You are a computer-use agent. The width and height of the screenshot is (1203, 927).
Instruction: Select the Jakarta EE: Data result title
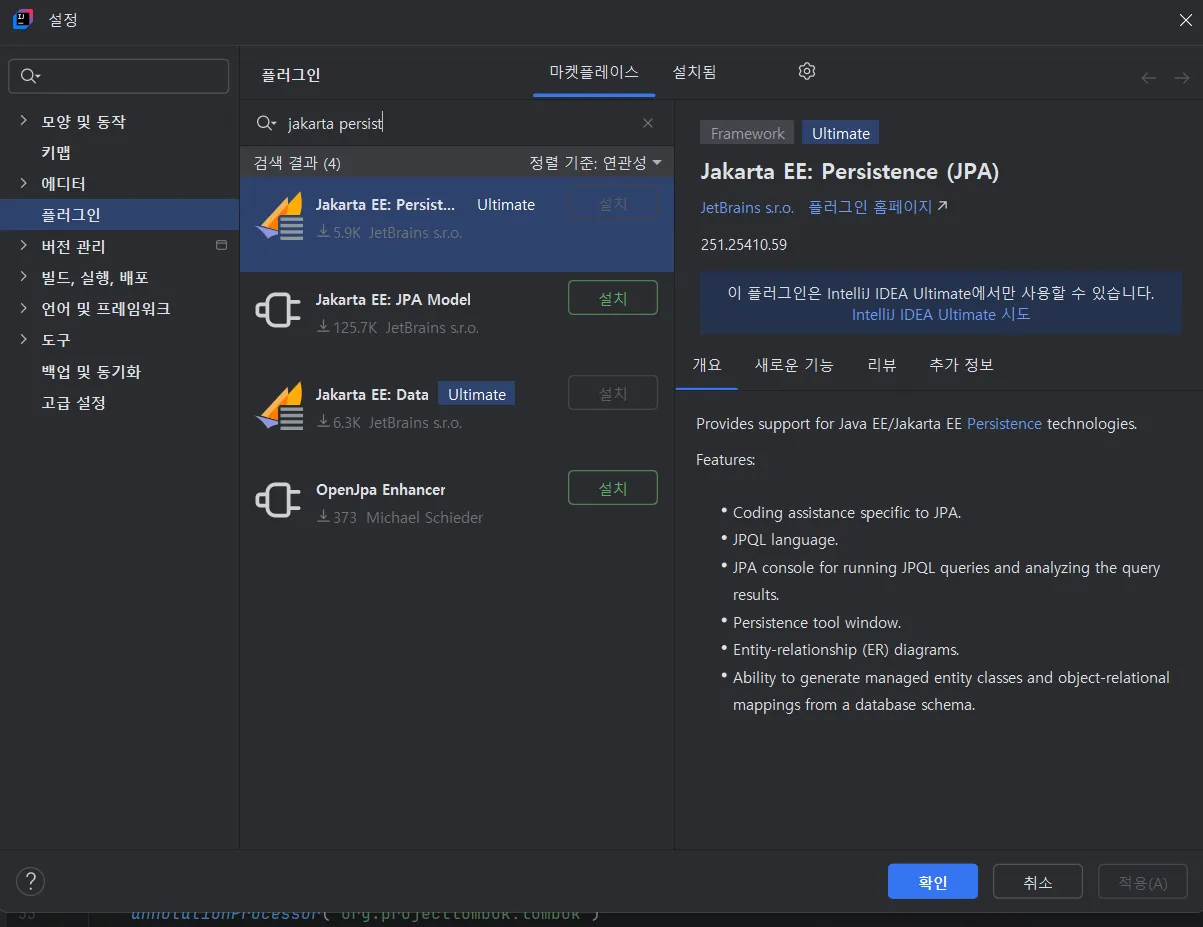pos(372,394)
